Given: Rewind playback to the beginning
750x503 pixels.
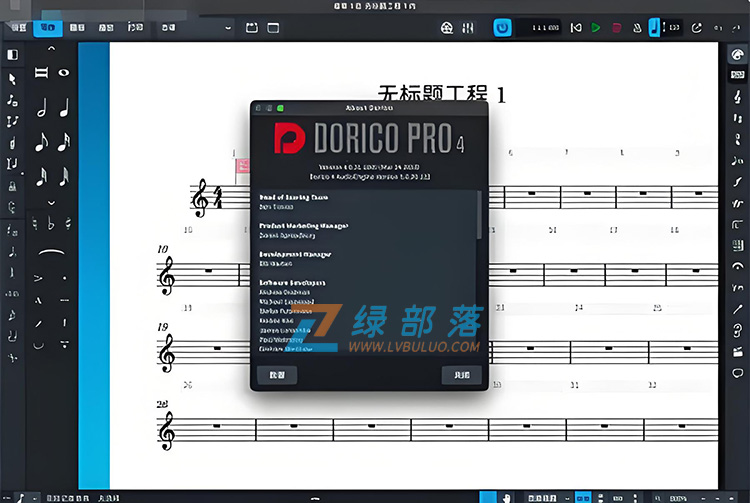Looking at the screenshot, I should tap(576, 28).
